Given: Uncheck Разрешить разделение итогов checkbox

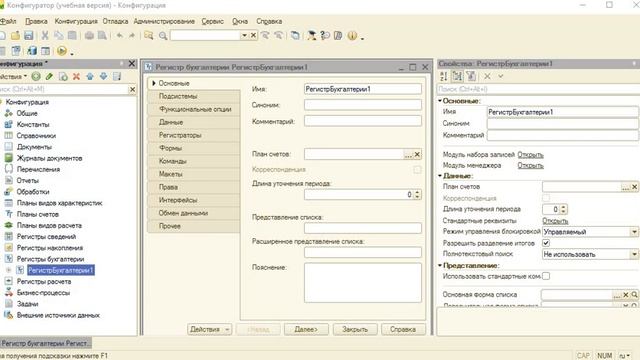Looking at the screenshot, I should click(546, 243).
